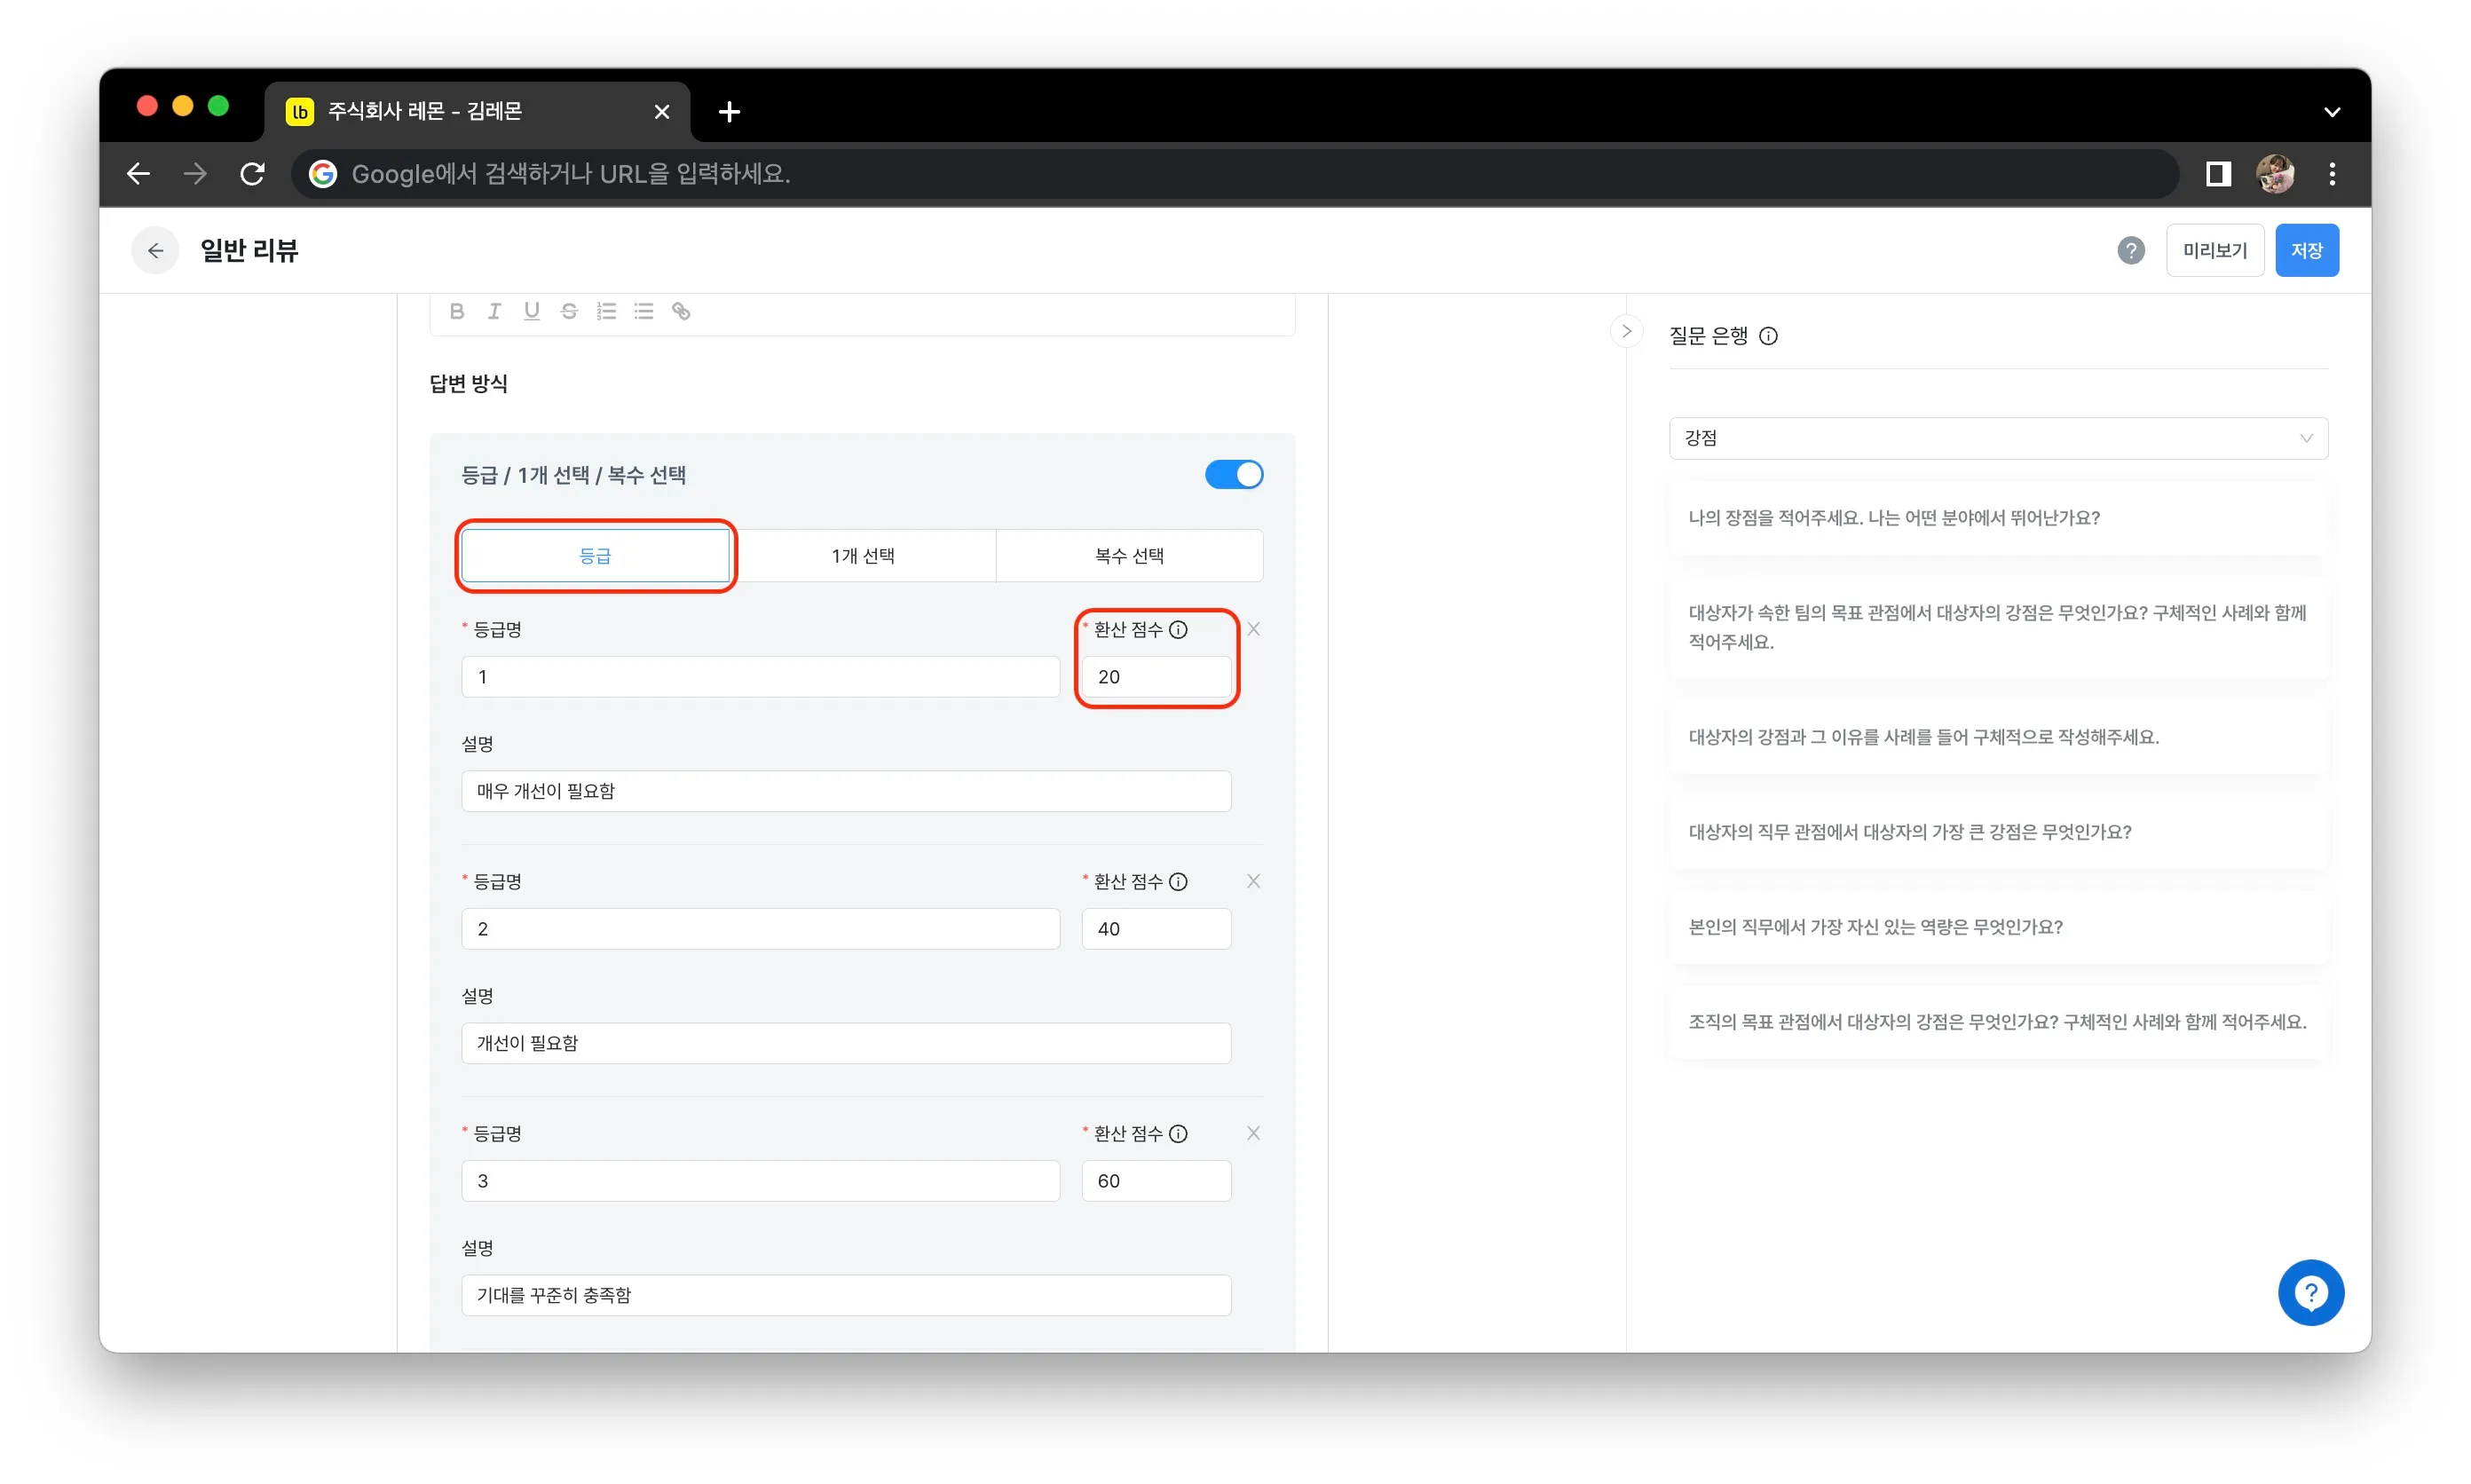Switch to the 주식회사 레몬 - 김레몬 browser tab
Image resolution: width=2471 pixels, height=1484 pixels.
tap(478, 111)
